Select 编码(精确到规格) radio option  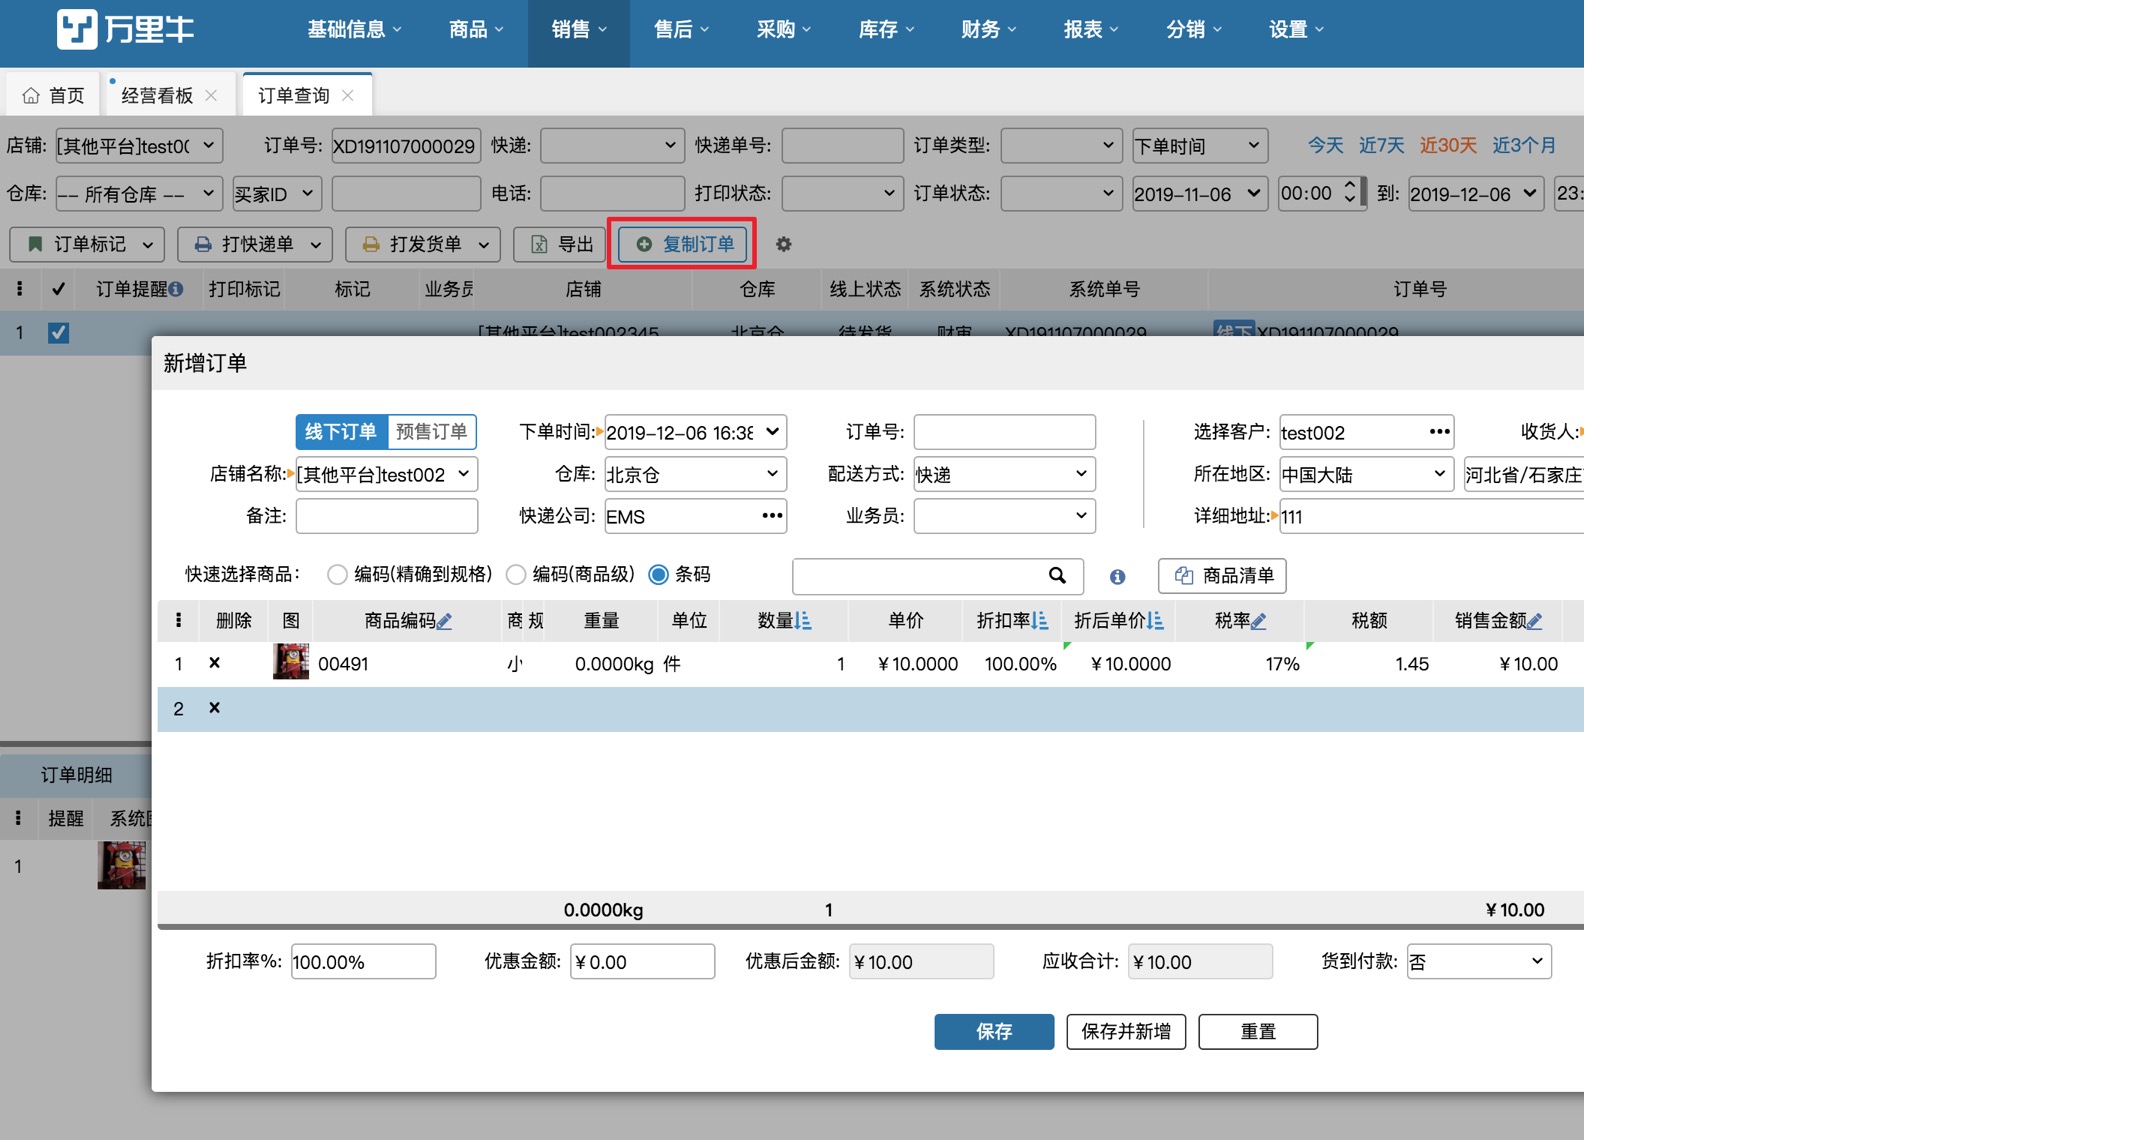pyautogui.click(x=337, y=574)
